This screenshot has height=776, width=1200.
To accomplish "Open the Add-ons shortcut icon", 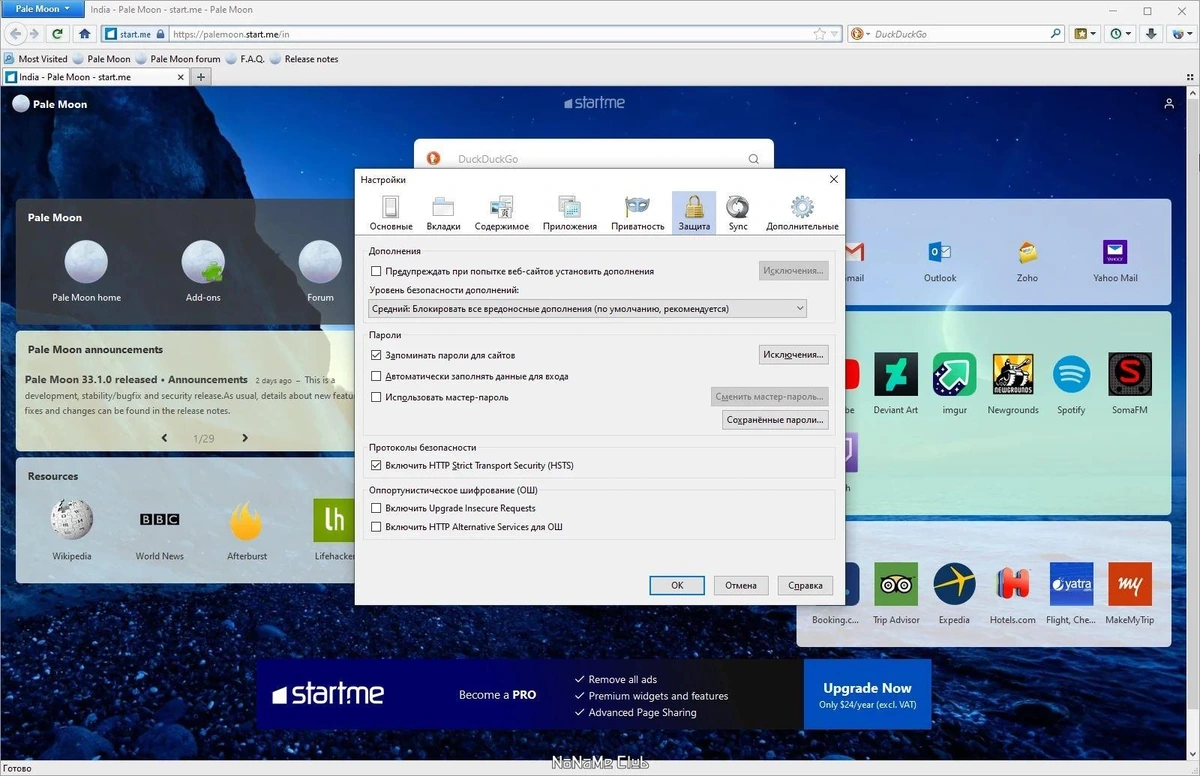I will [203, 262].
